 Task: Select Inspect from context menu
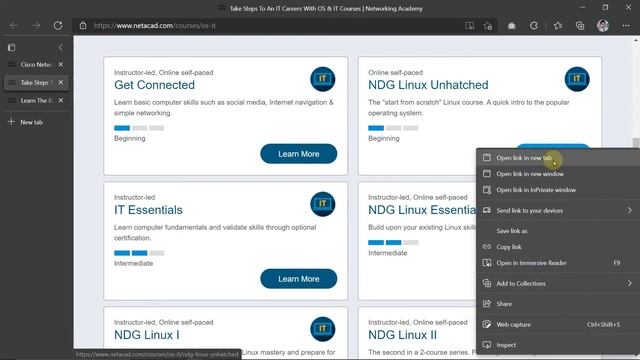(x=558, y=345)
